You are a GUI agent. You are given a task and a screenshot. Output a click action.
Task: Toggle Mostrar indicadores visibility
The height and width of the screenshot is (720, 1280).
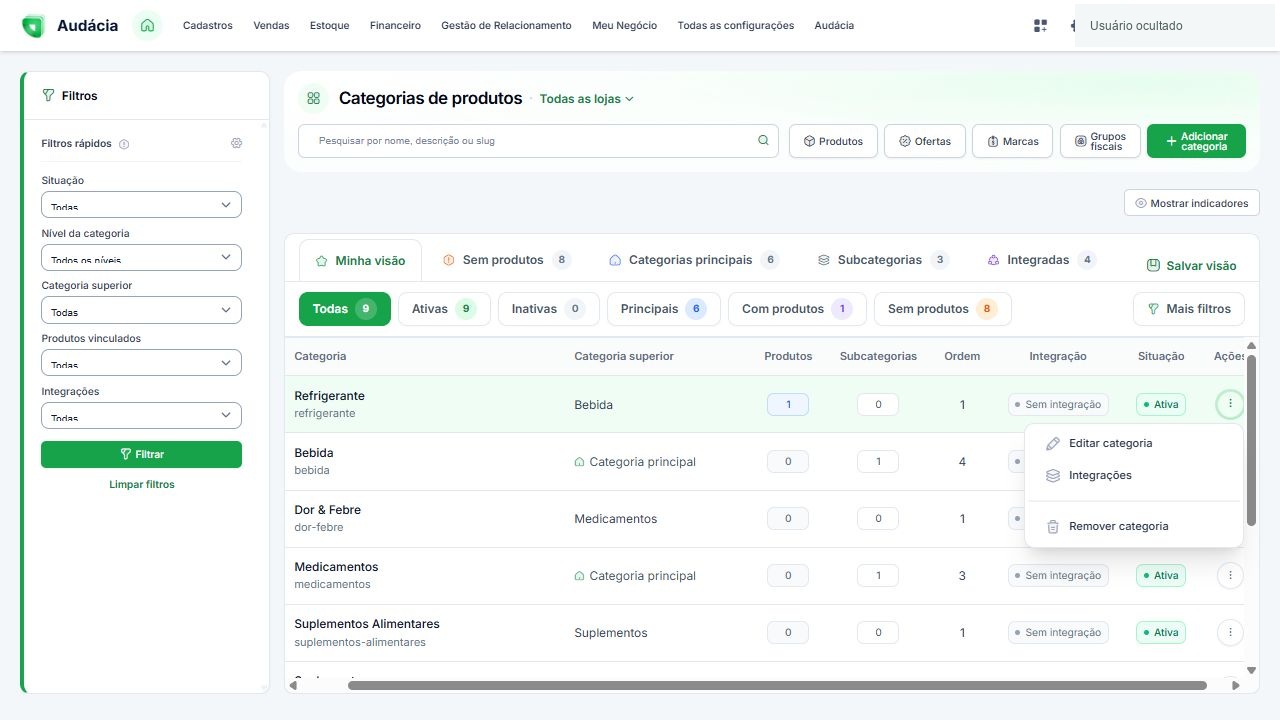[1191, 203]
